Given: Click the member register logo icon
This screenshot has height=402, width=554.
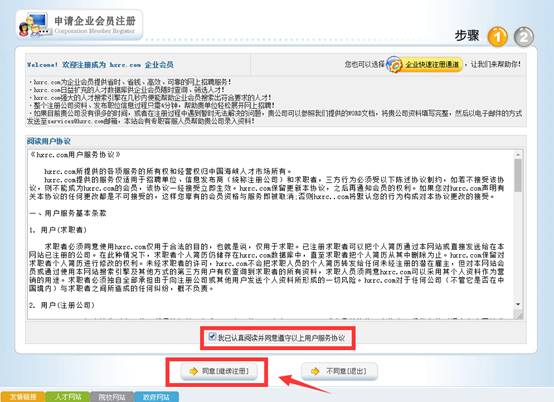Looking at the screenshot, I should click(x=34, y=25).
